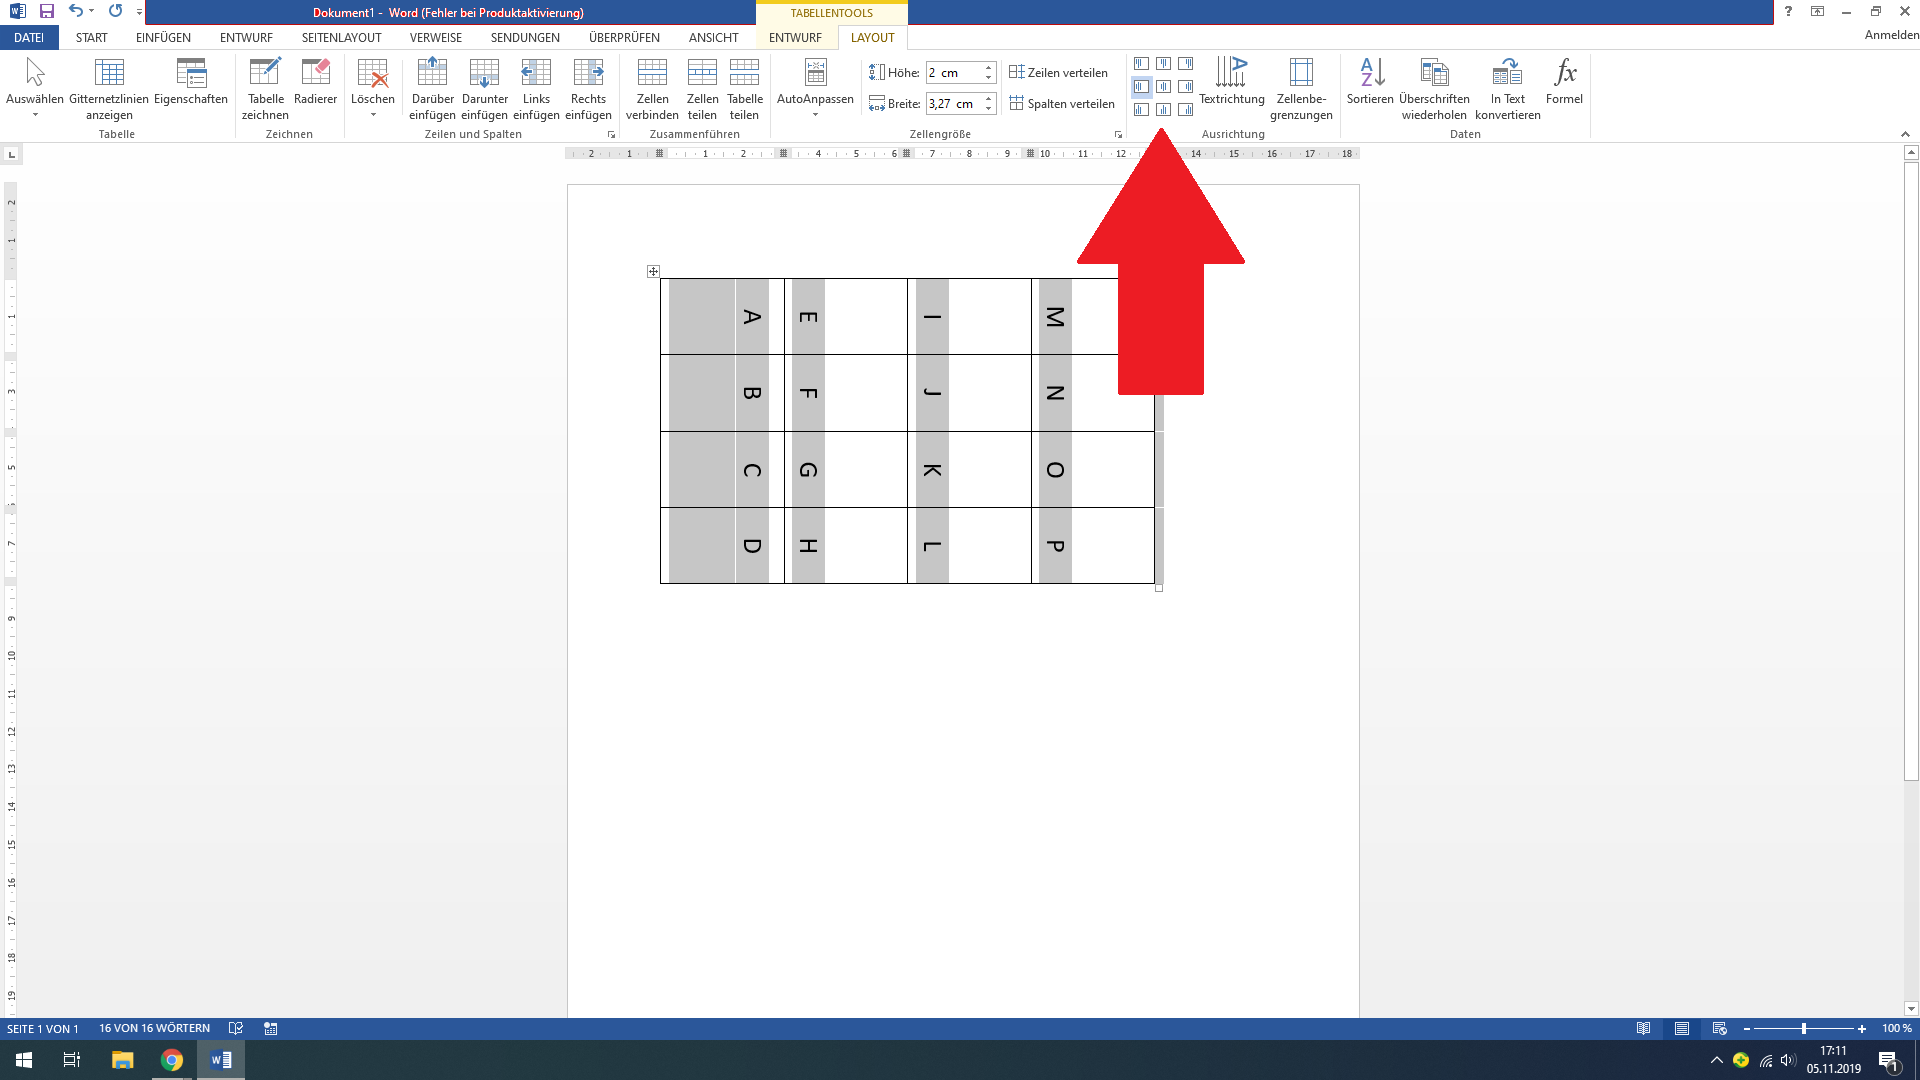Open the Textrichtung tool
Viewport: 1920px width, 1080px height.
pos(1232,88)
